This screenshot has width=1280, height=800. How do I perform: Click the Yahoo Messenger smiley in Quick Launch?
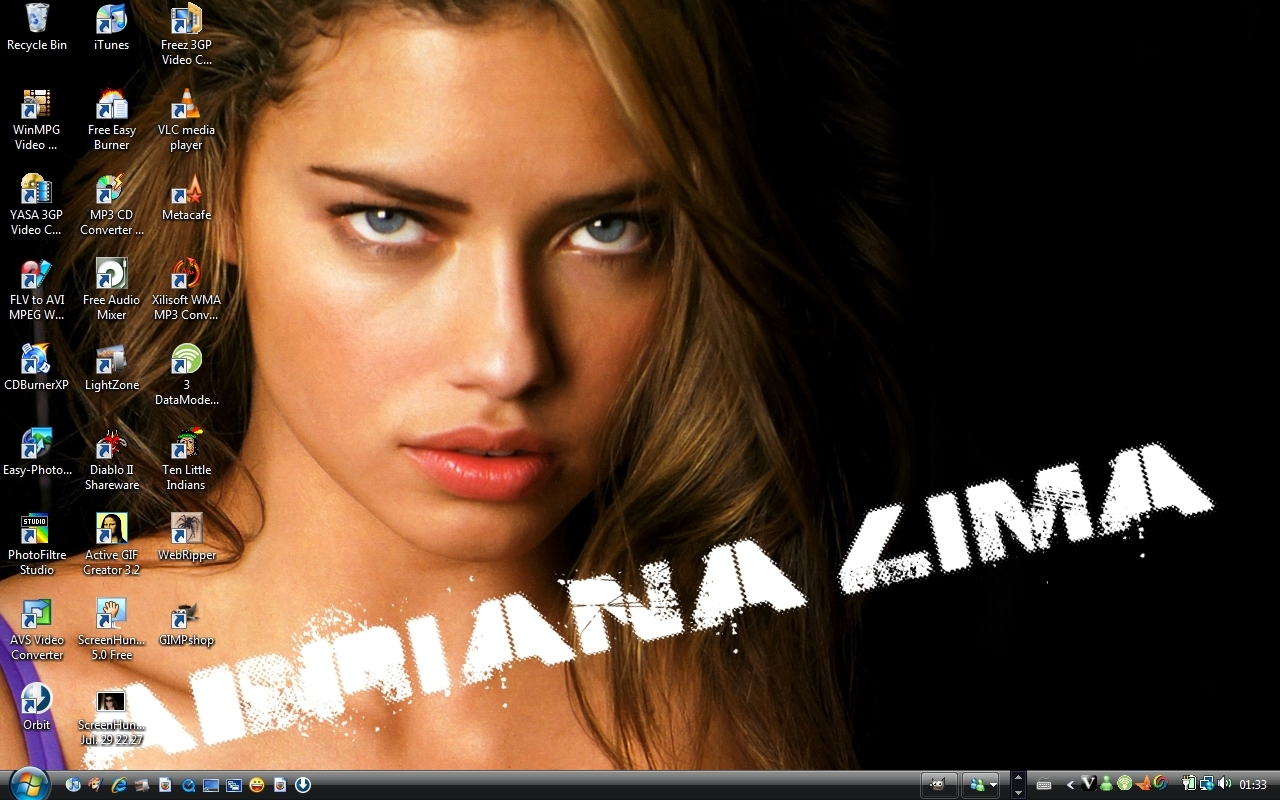[257, 785]
